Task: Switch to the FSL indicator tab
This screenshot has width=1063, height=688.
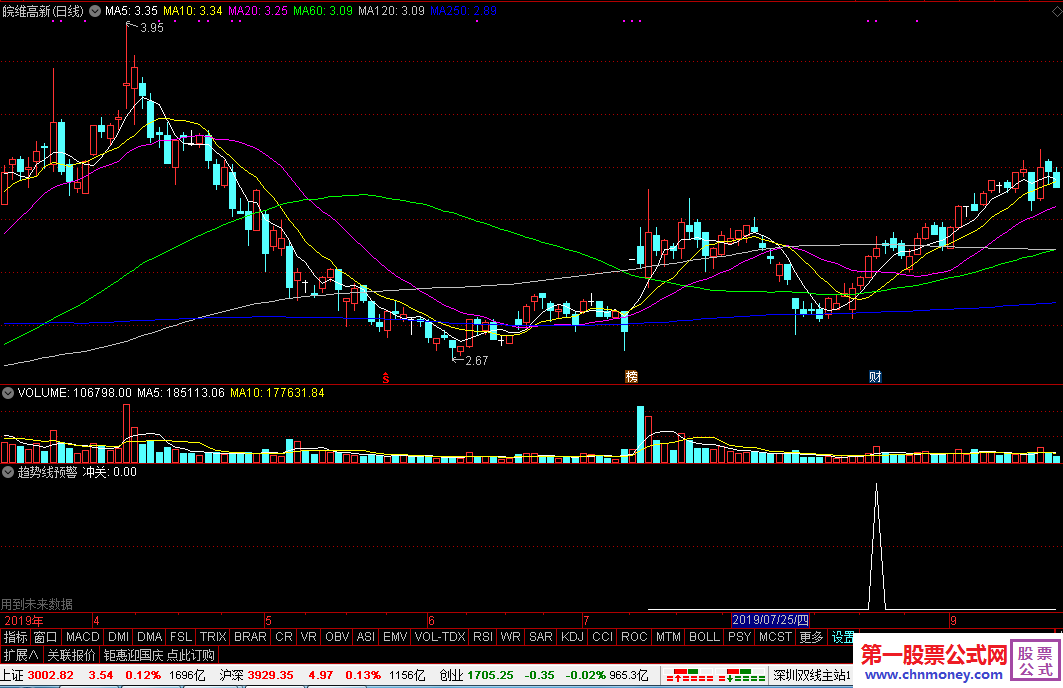Action: click(x=181, y=637)
